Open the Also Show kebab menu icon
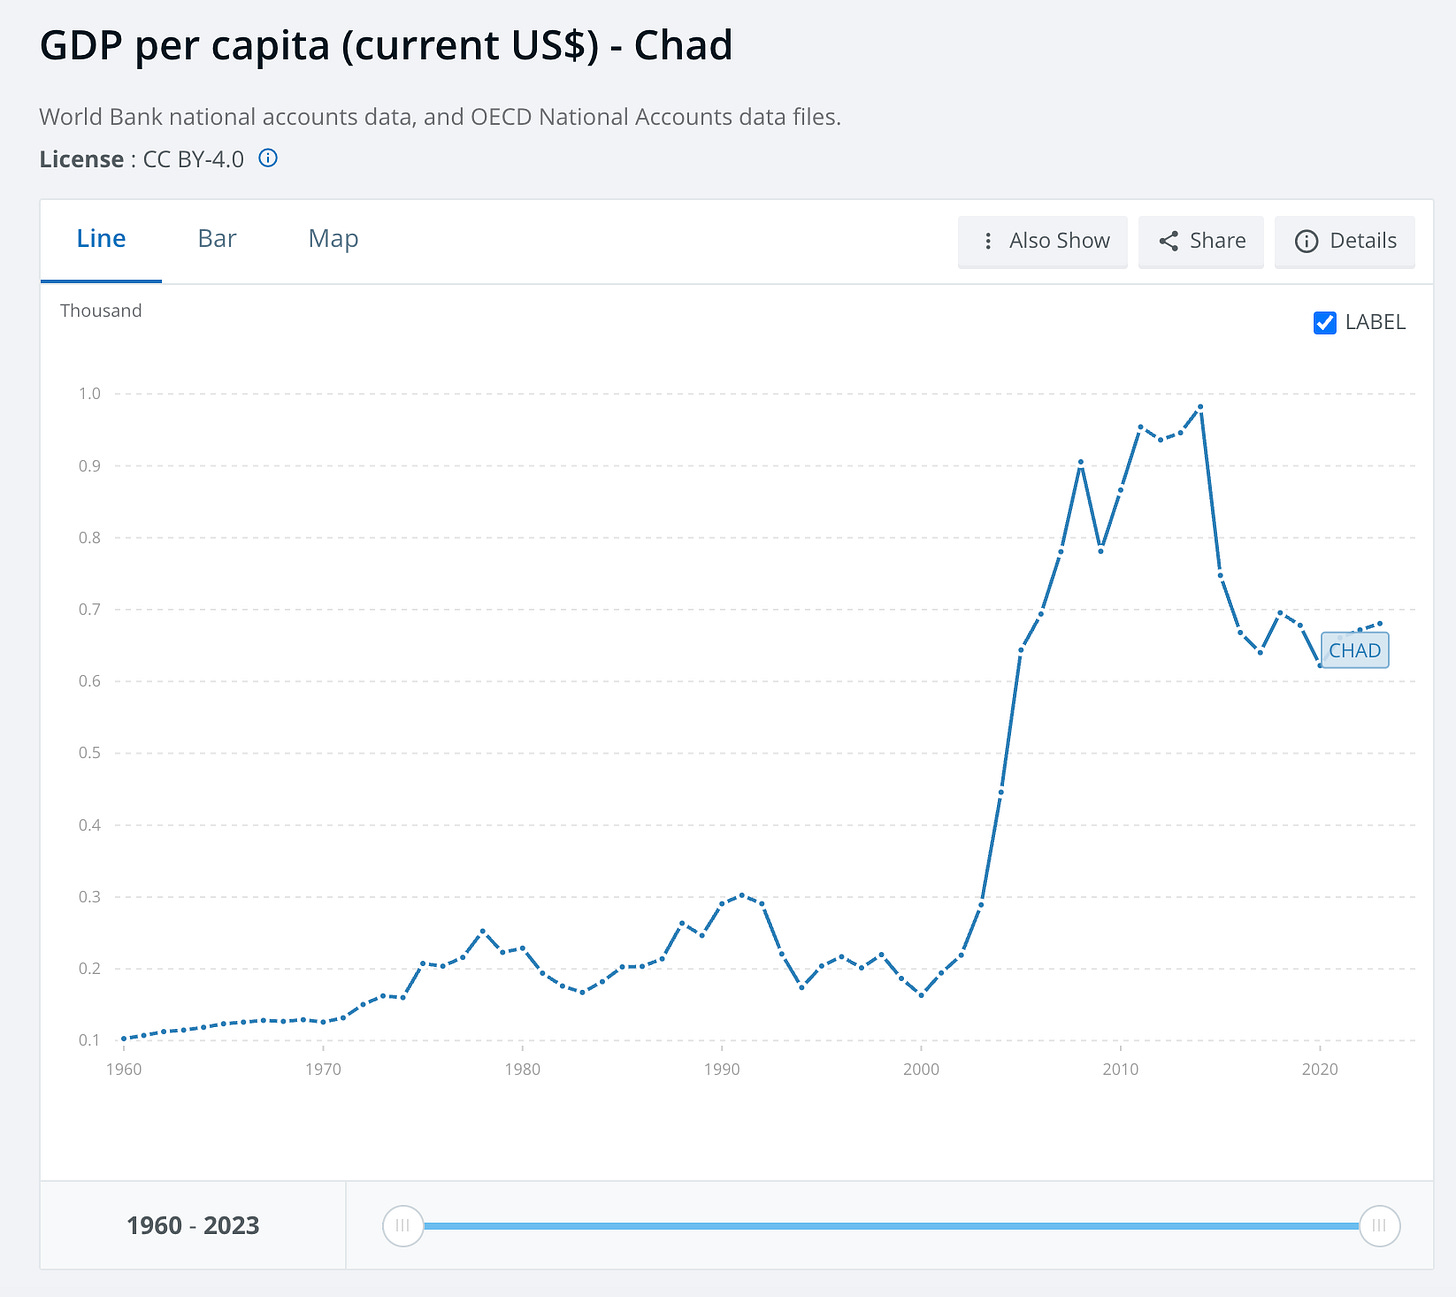The width and height of the screenshot is (1456, 1297). click(988, 241)
